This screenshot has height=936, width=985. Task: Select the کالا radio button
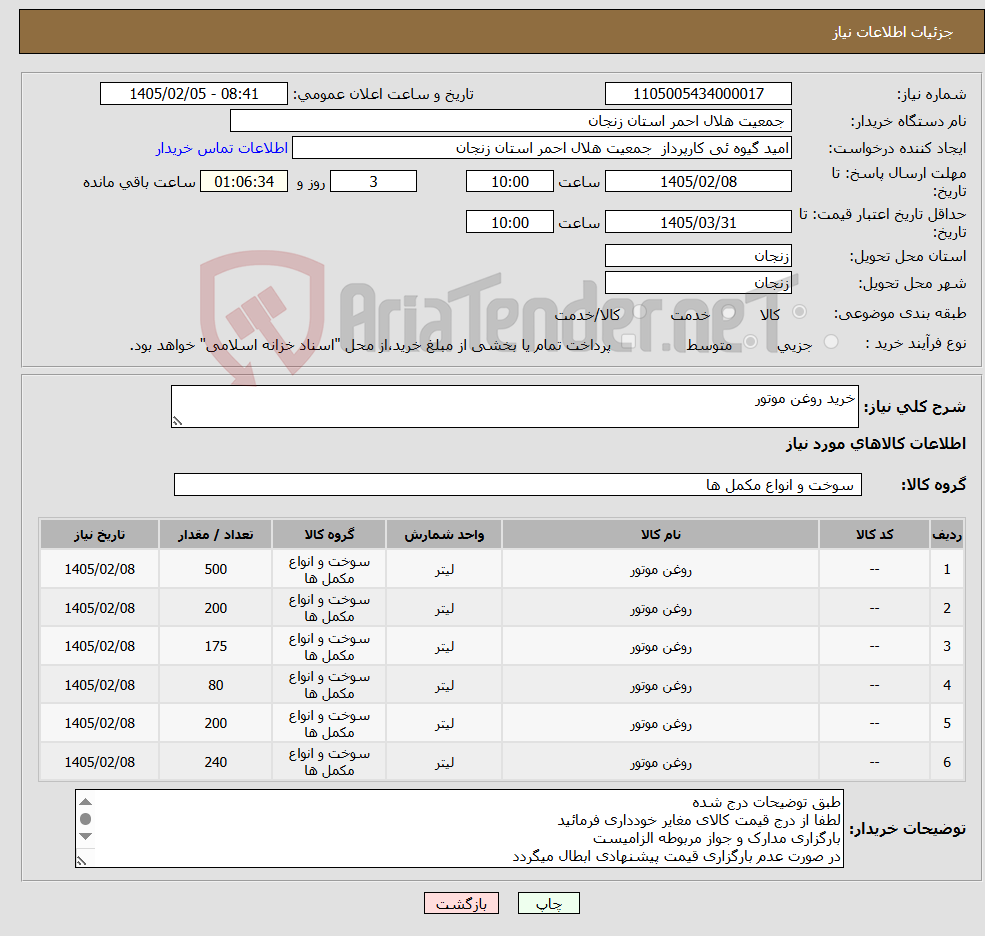(799, 312)
